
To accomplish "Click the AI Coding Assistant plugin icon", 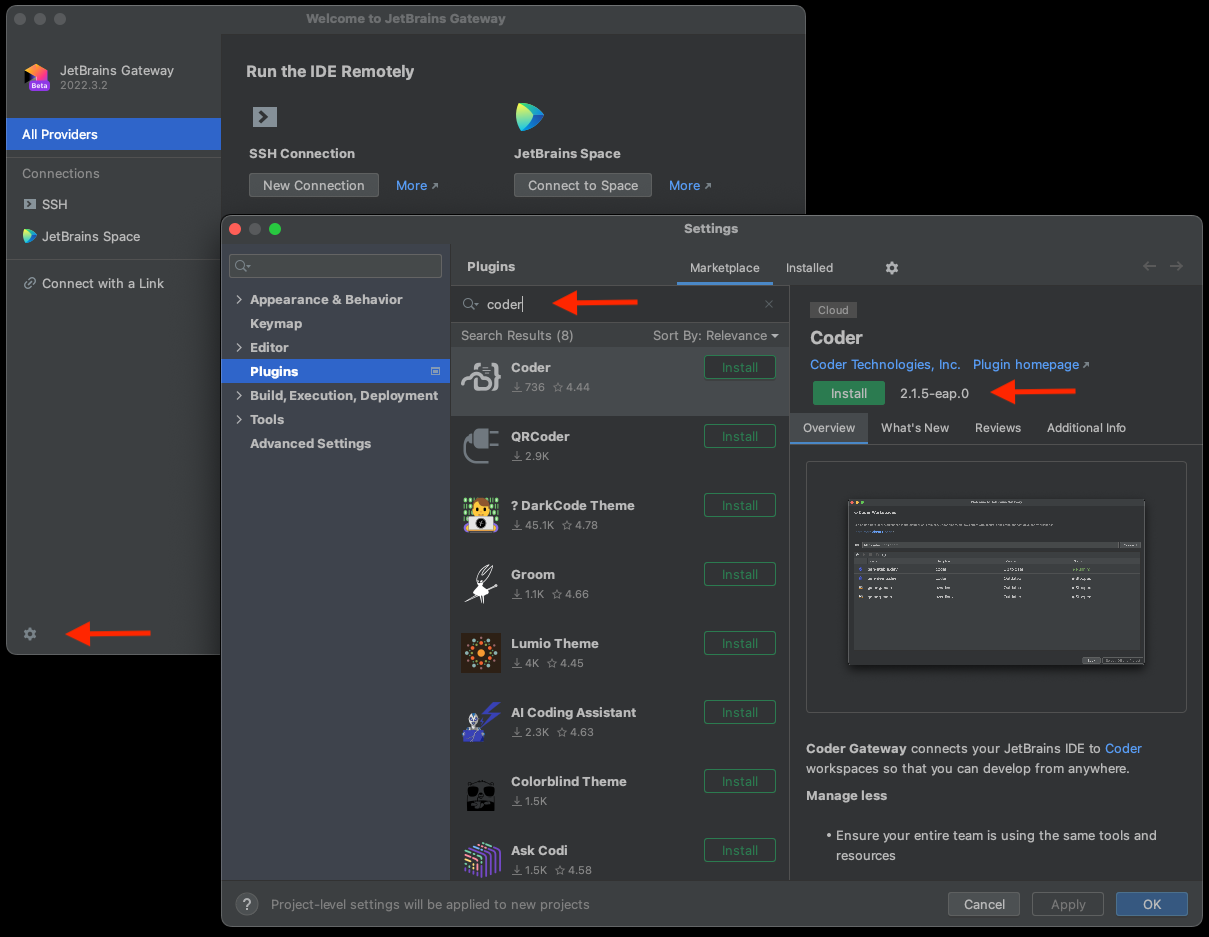I will click(481, 722).
